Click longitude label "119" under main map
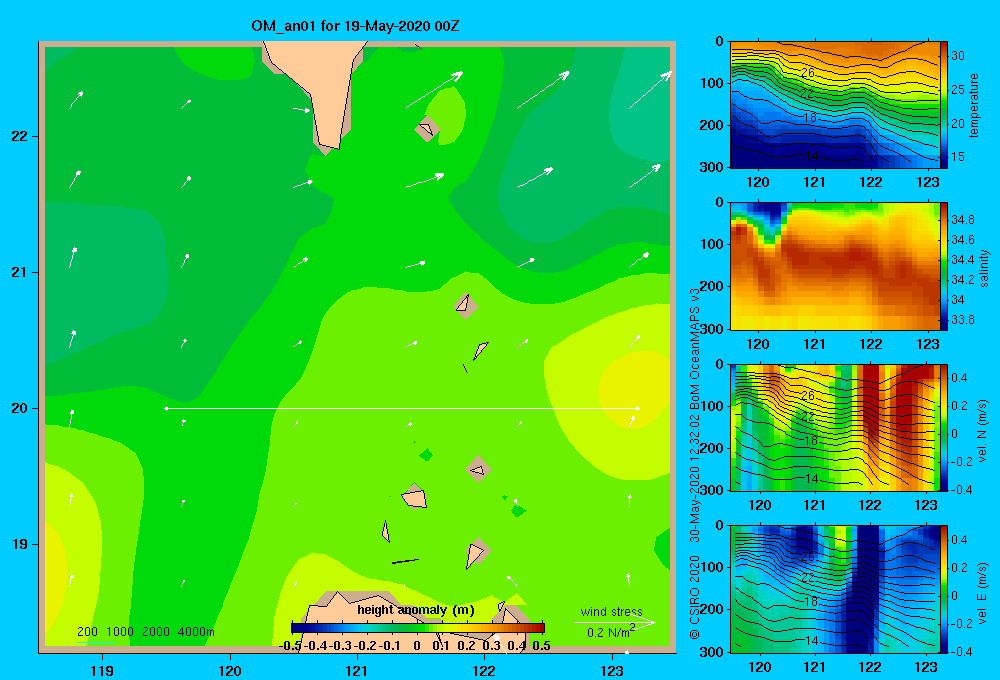 [102, 670]
